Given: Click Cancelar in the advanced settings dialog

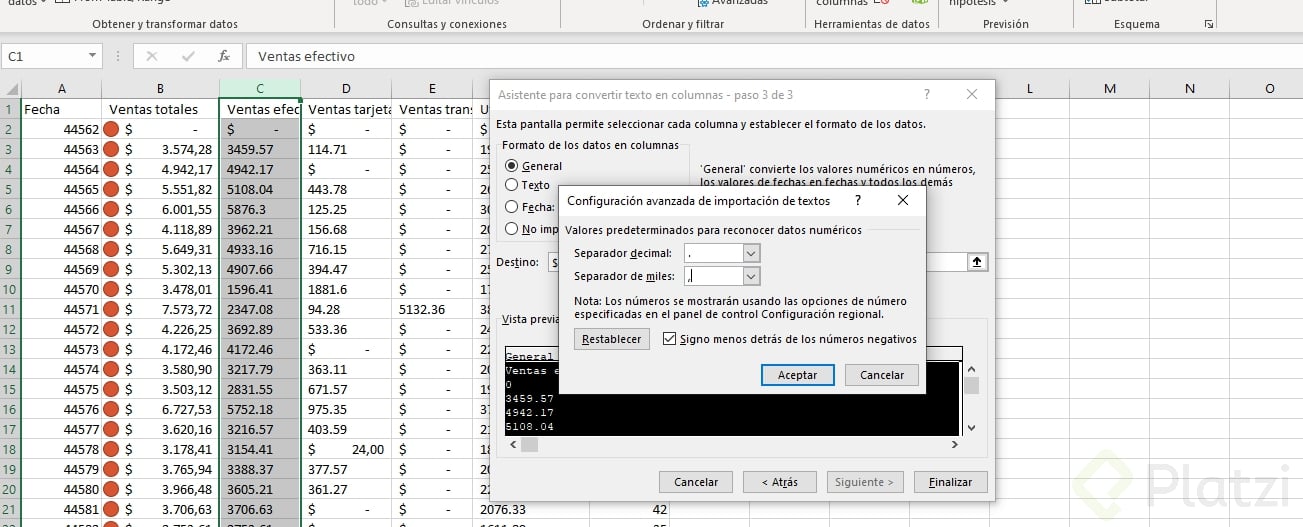Looking at the screenshot, I should tap(881, 375).
